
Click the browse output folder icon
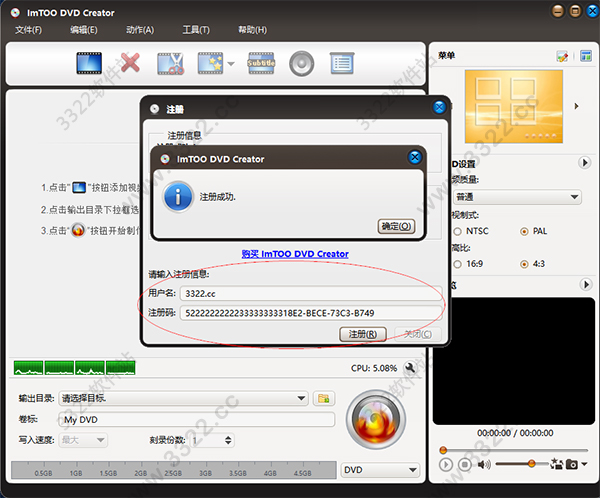coord(324,398)
